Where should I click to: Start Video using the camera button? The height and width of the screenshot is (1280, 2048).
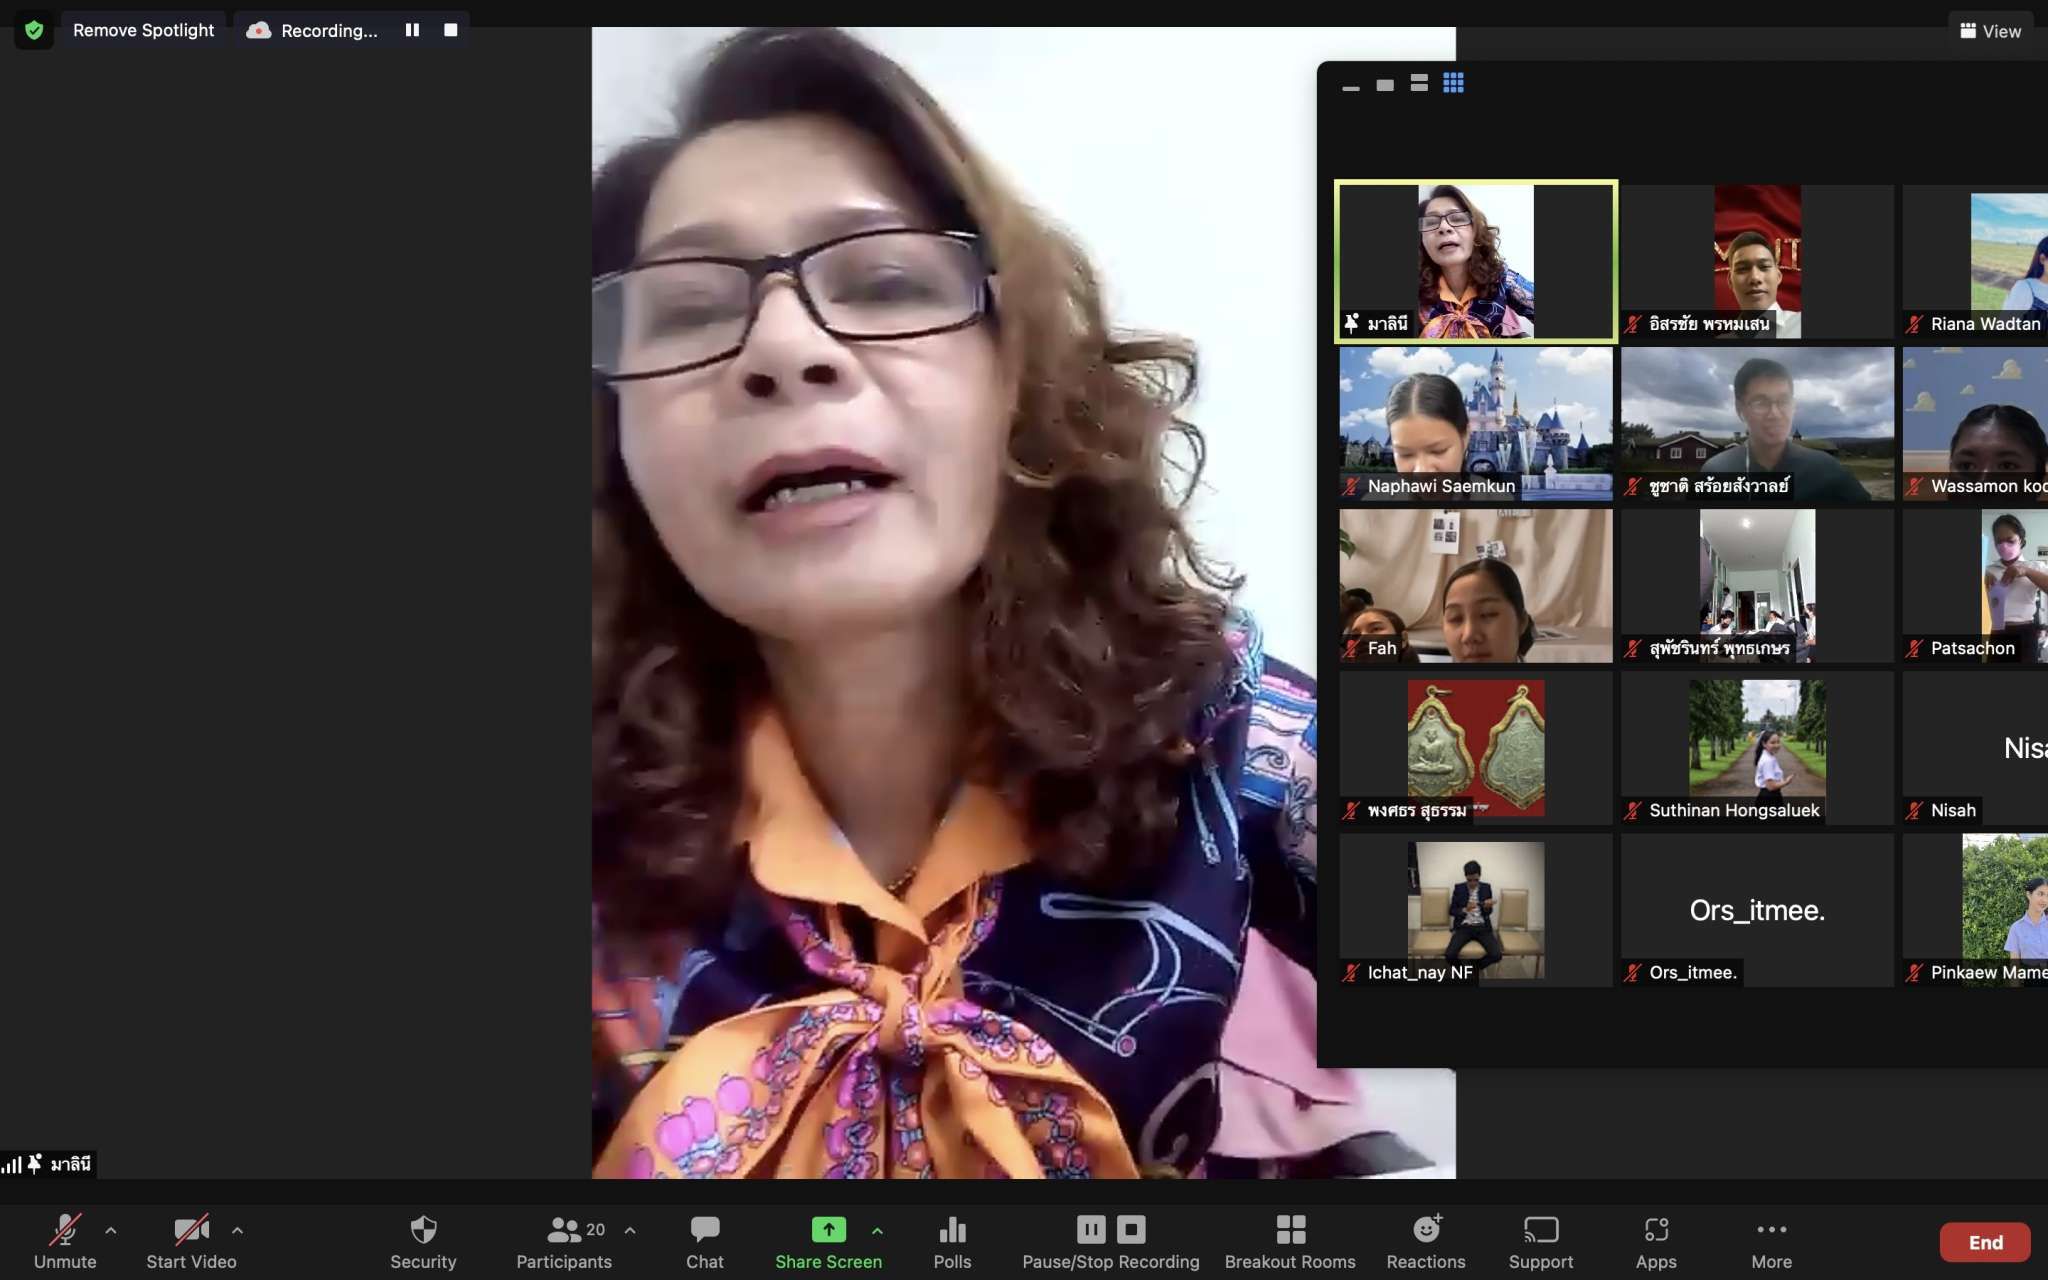click(191, 1230)
